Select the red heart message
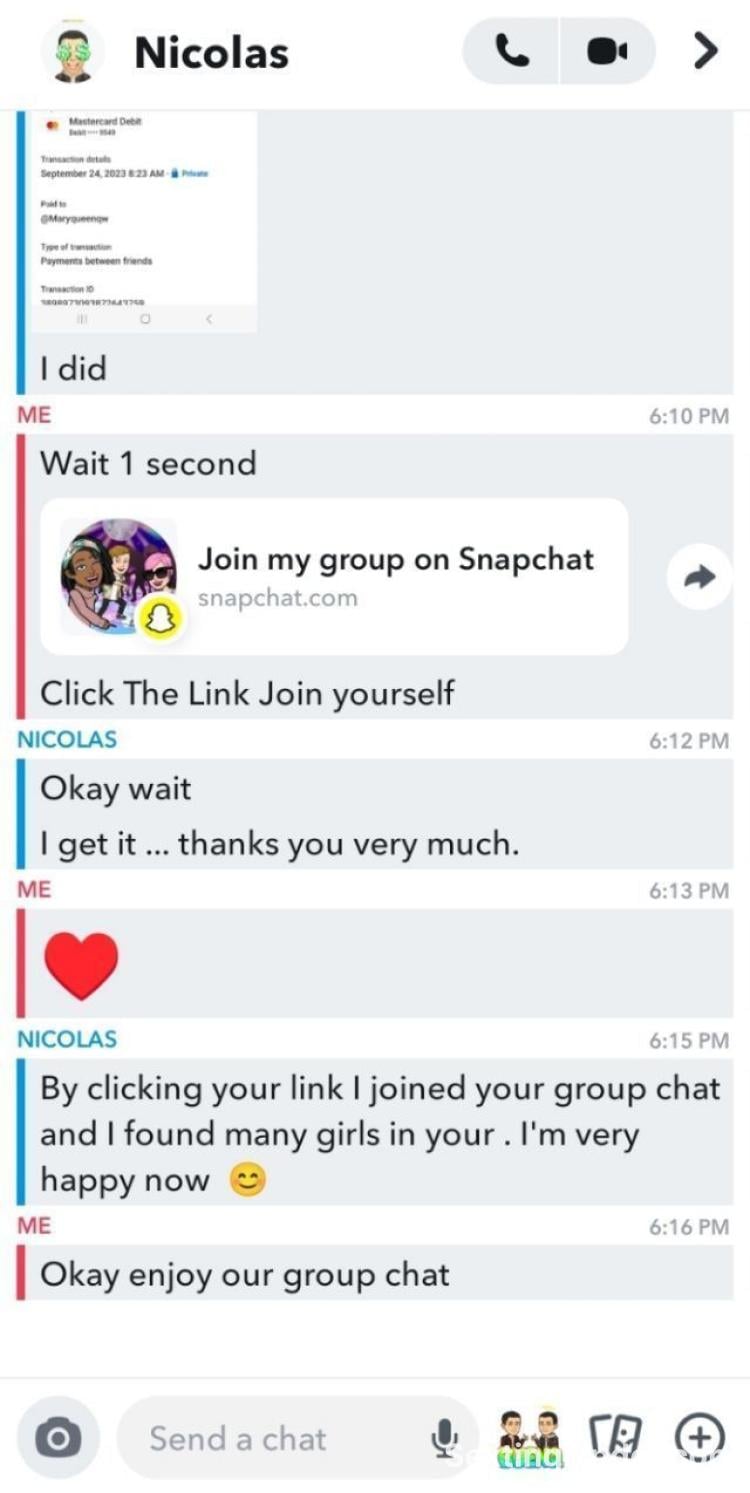Screen dimensions: 750x1493 click(81, 967)
